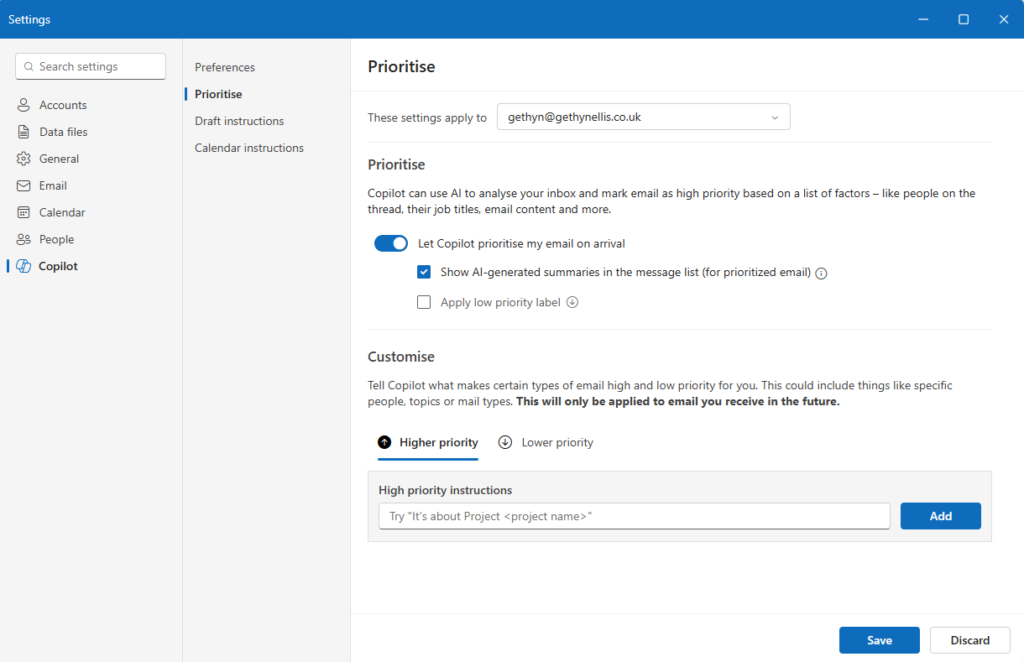Image resolution: width=1024 pixels, height=662 pixels.
Task: Focus the Search settings field
Action: tap(91, 67)
